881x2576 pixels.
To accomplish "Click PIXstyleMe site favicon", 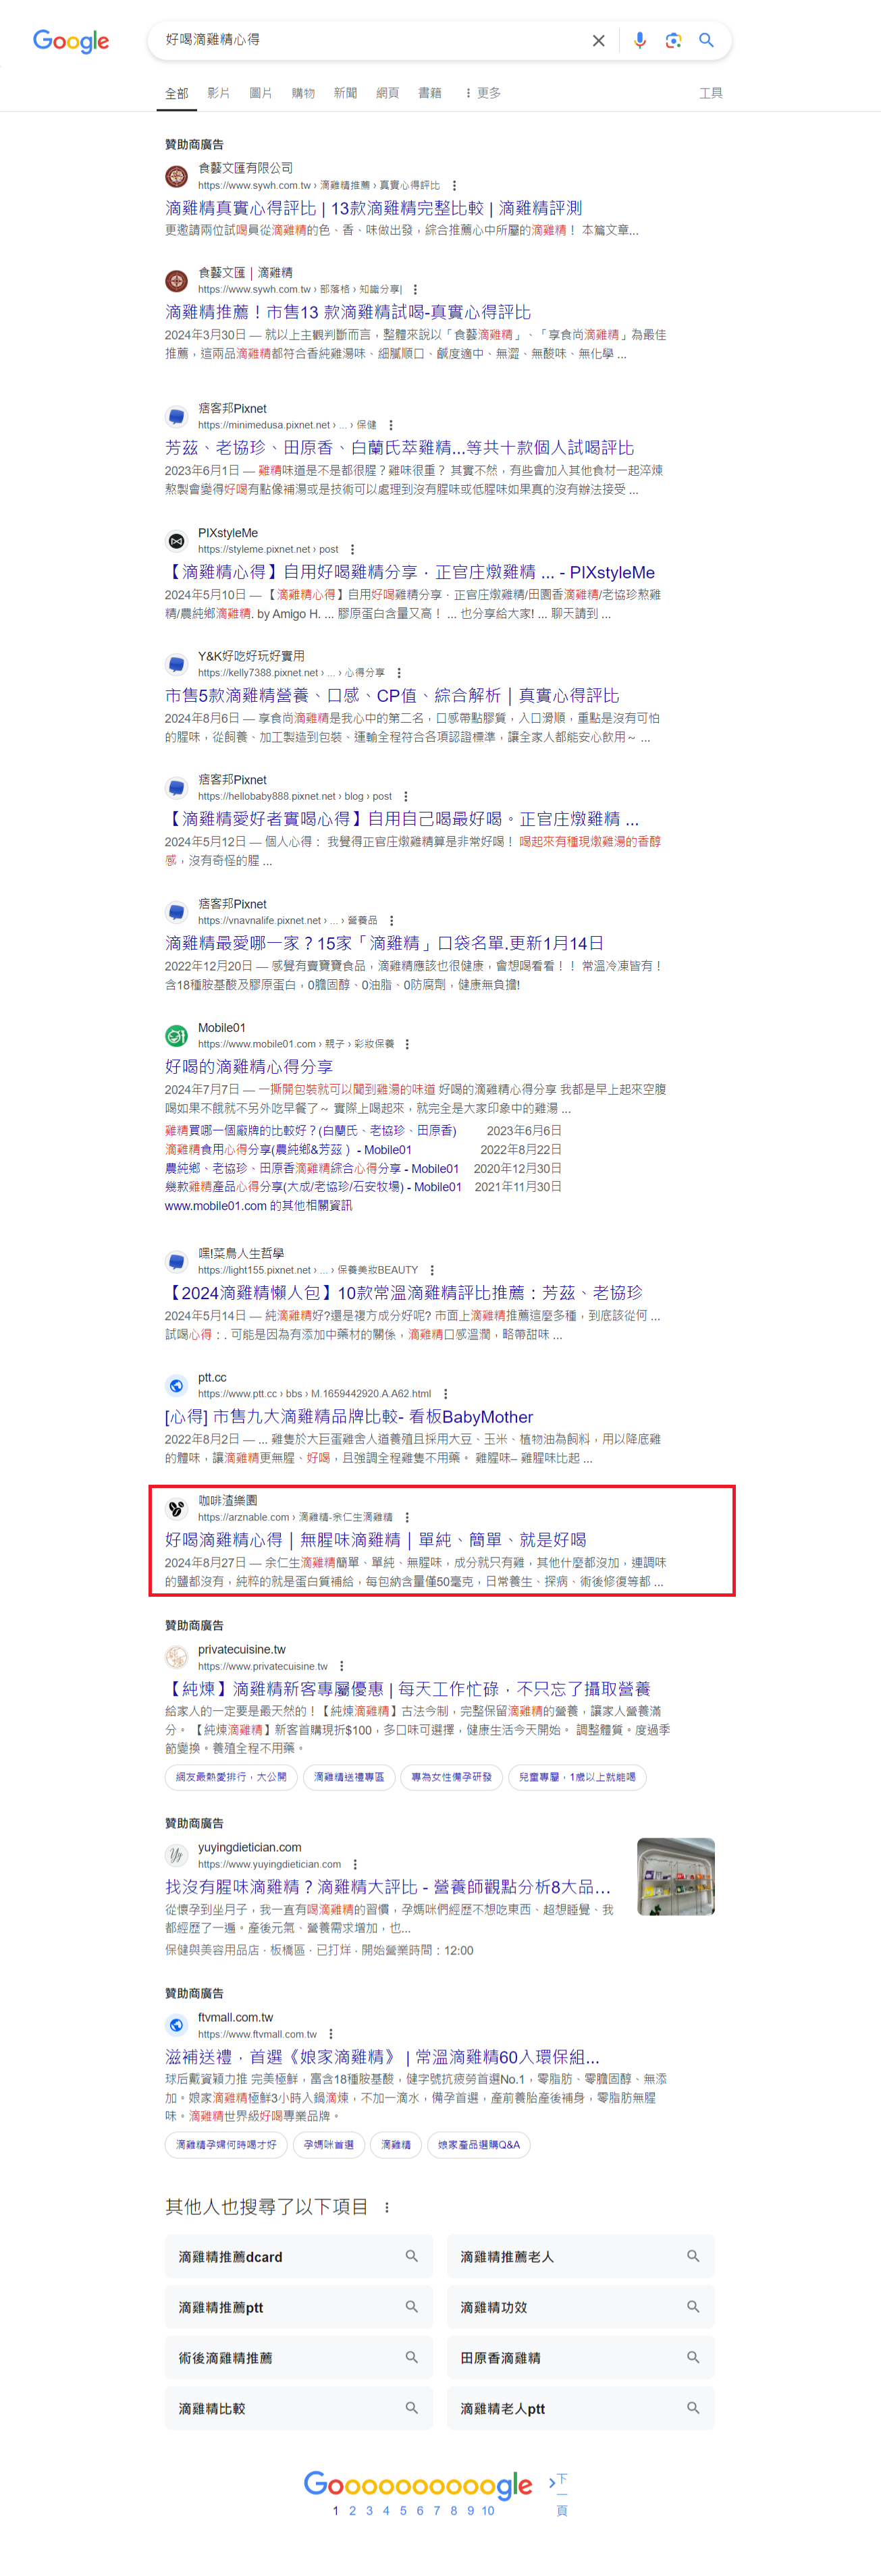I will coord(176,541).
